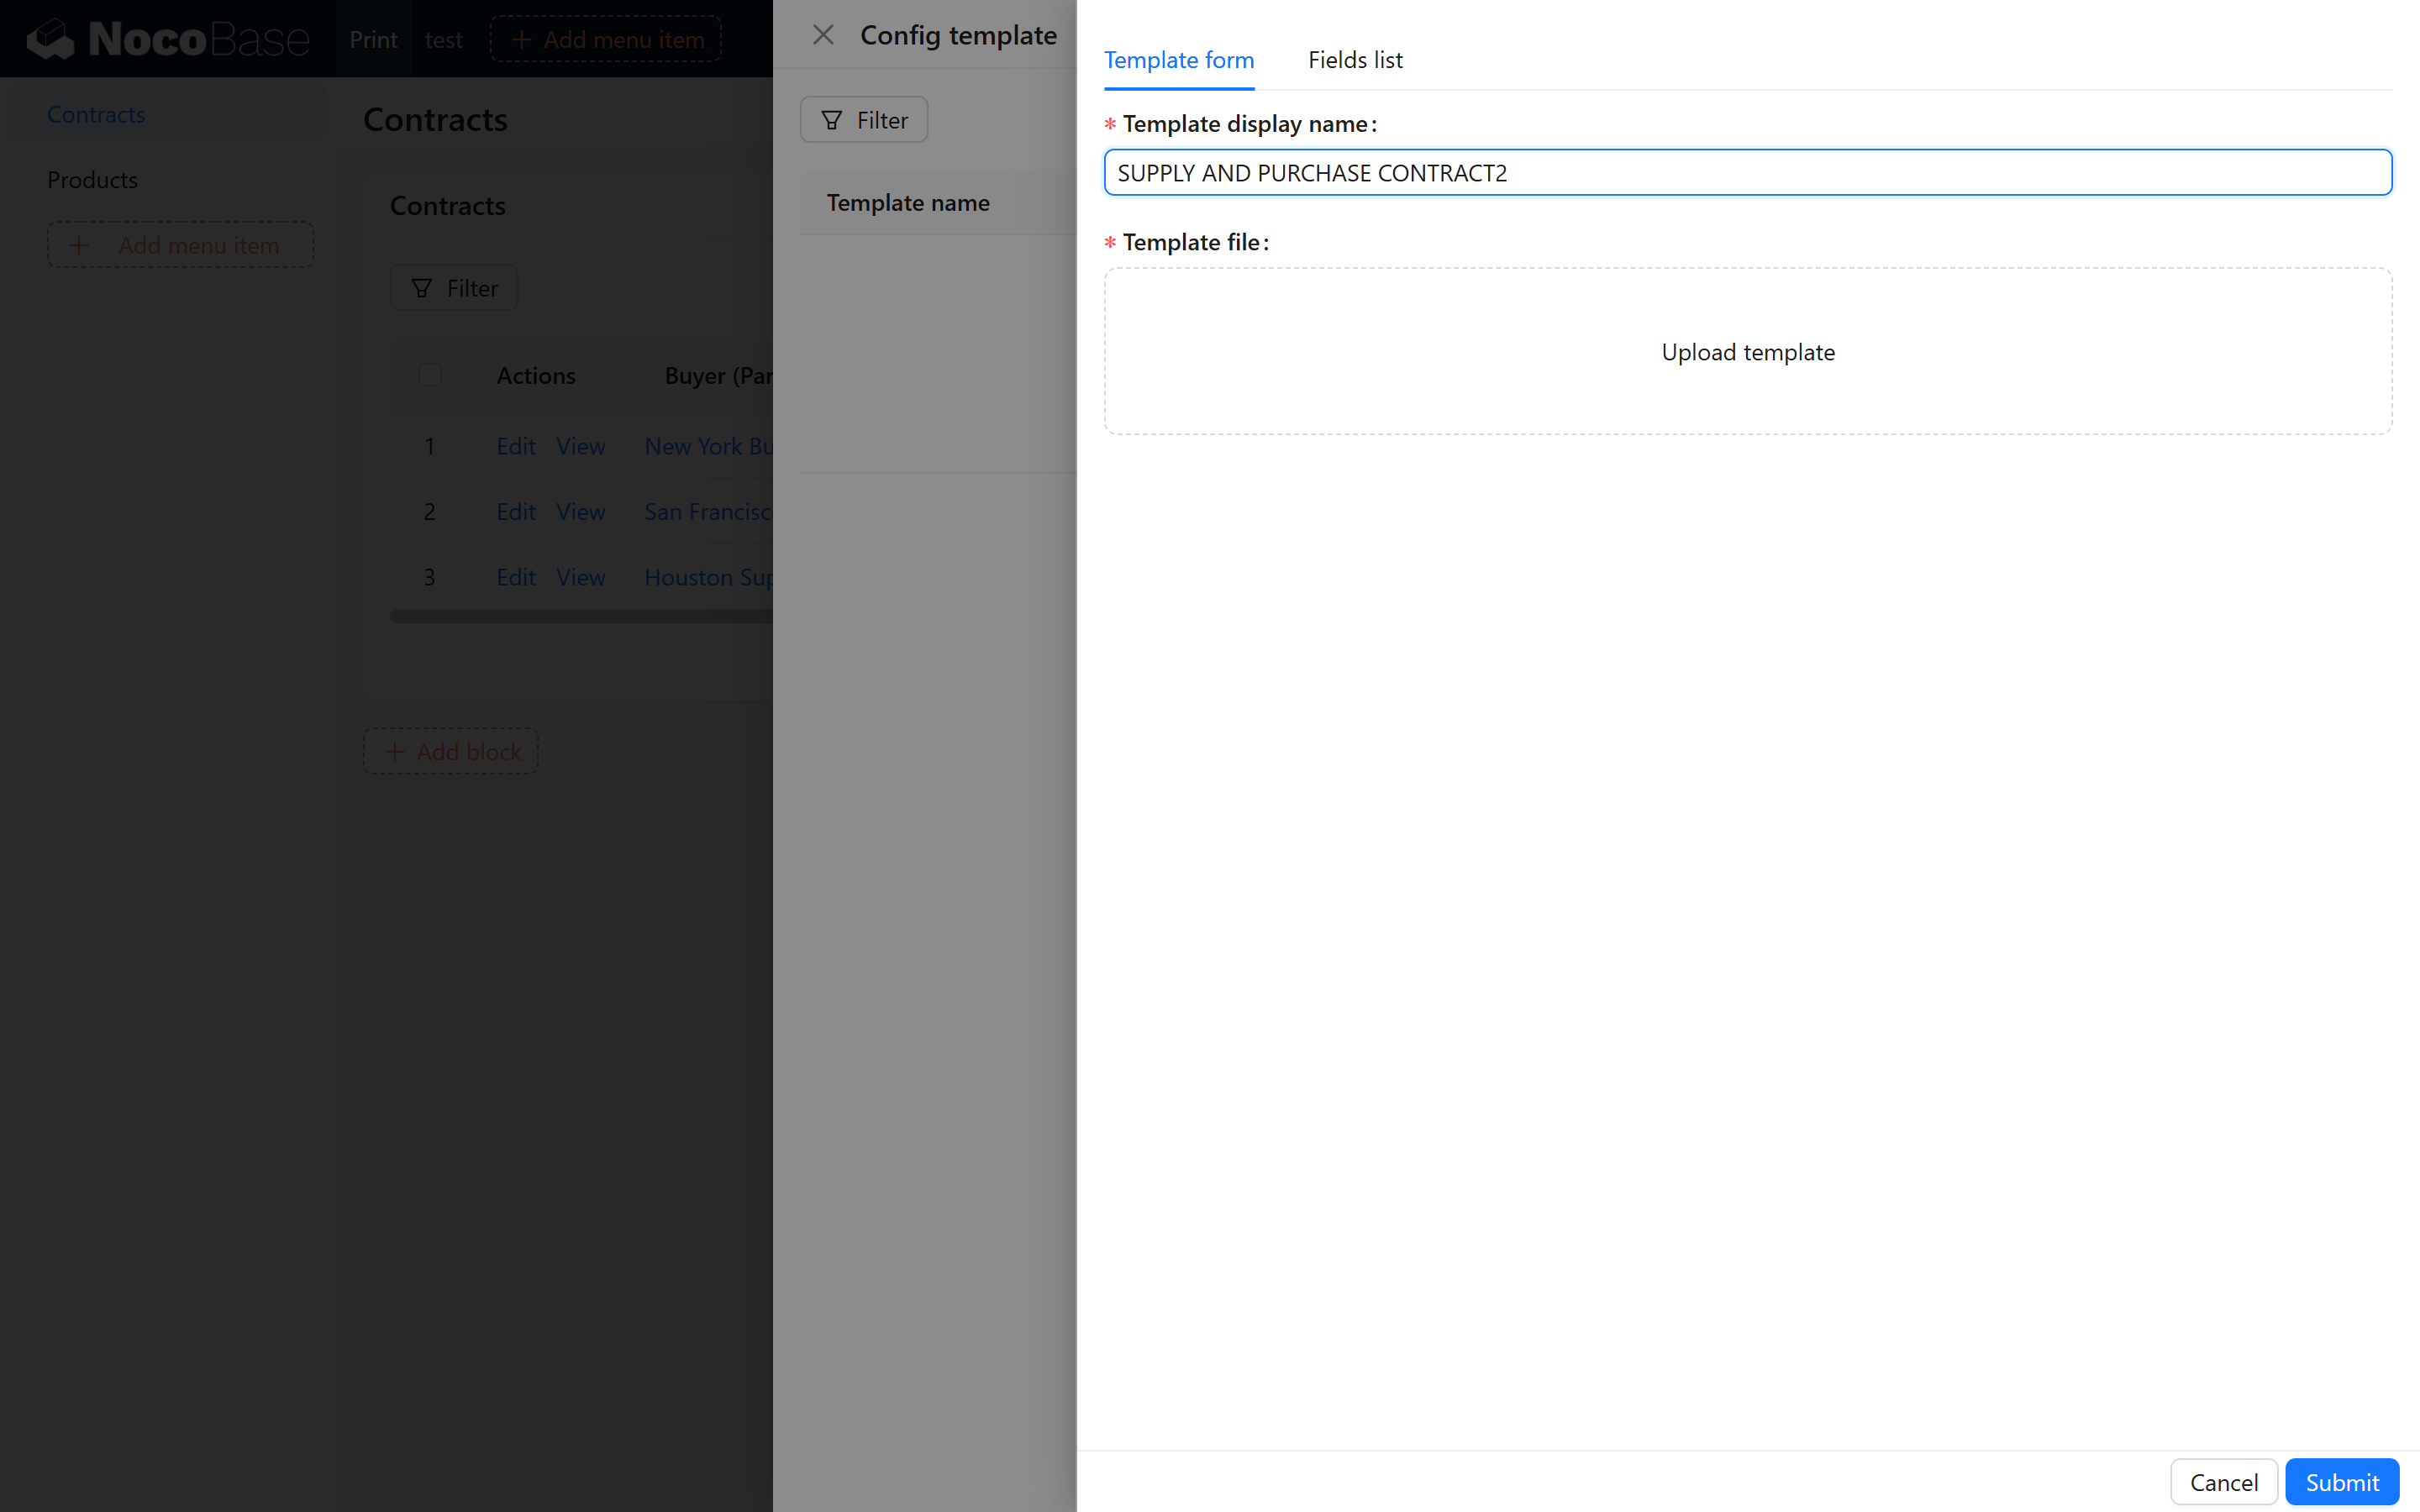Click View link for row 3
Image resolution: width=2420 pixels, height=1512 pixels.
pyautogui.click(x=580, y=577)
